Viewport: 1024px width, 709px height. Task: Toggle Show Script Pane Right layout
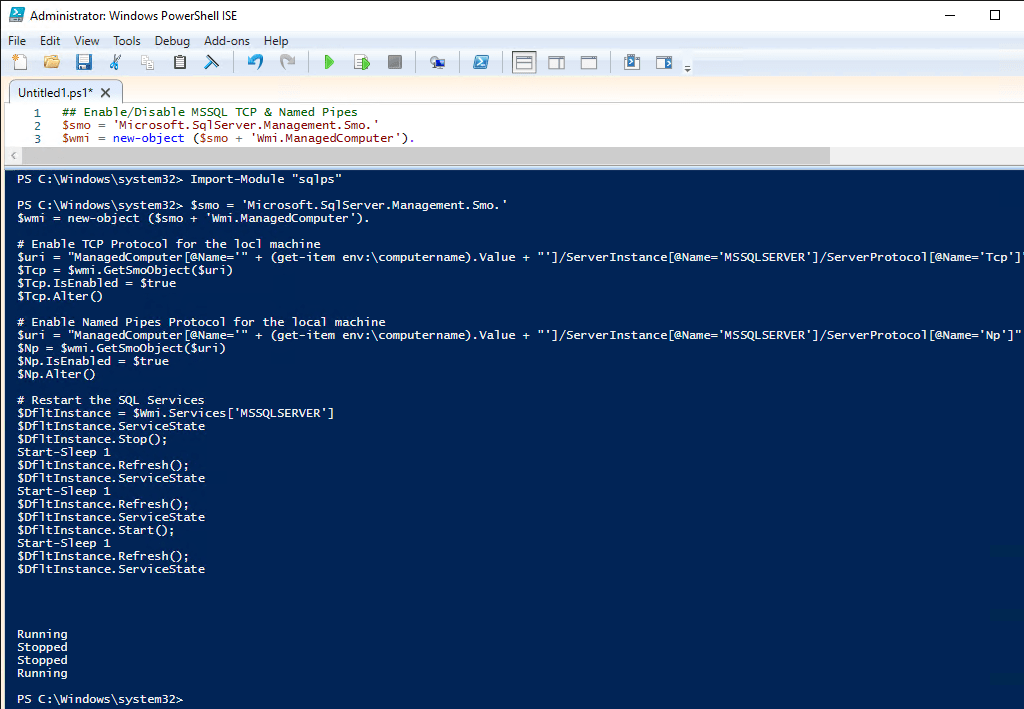click(556, 63)
